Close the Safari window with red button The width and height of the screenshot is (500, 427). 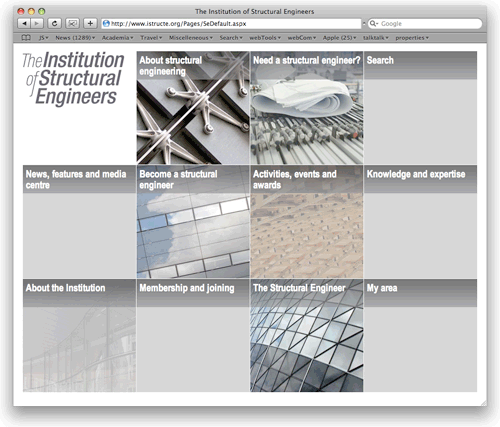(x=21, y=11)
